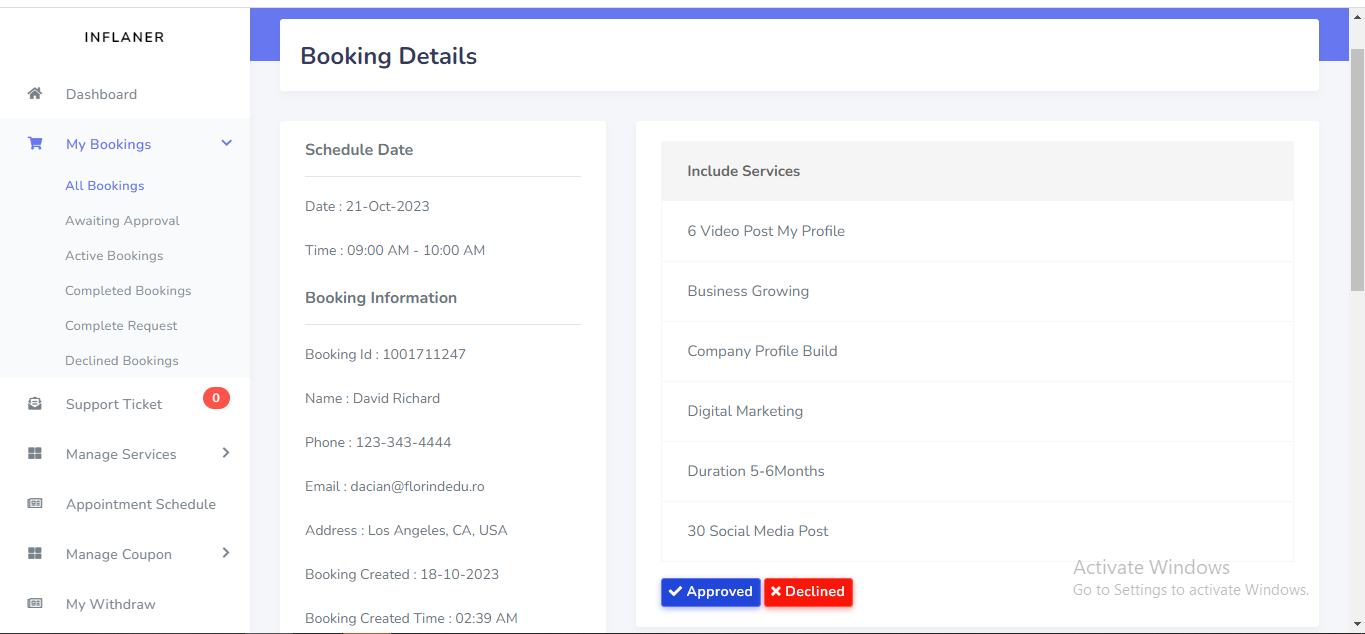Show Declined Bookings
Screen dimensions: 1365x634
[x=122, y=361]
